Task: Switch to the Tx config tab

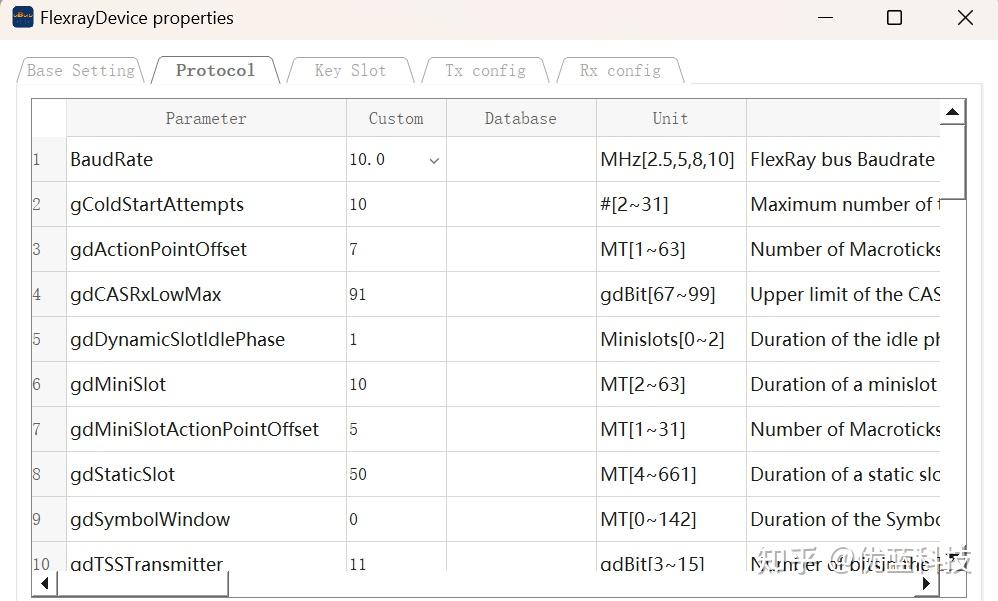Action: (x=485, y=71)
